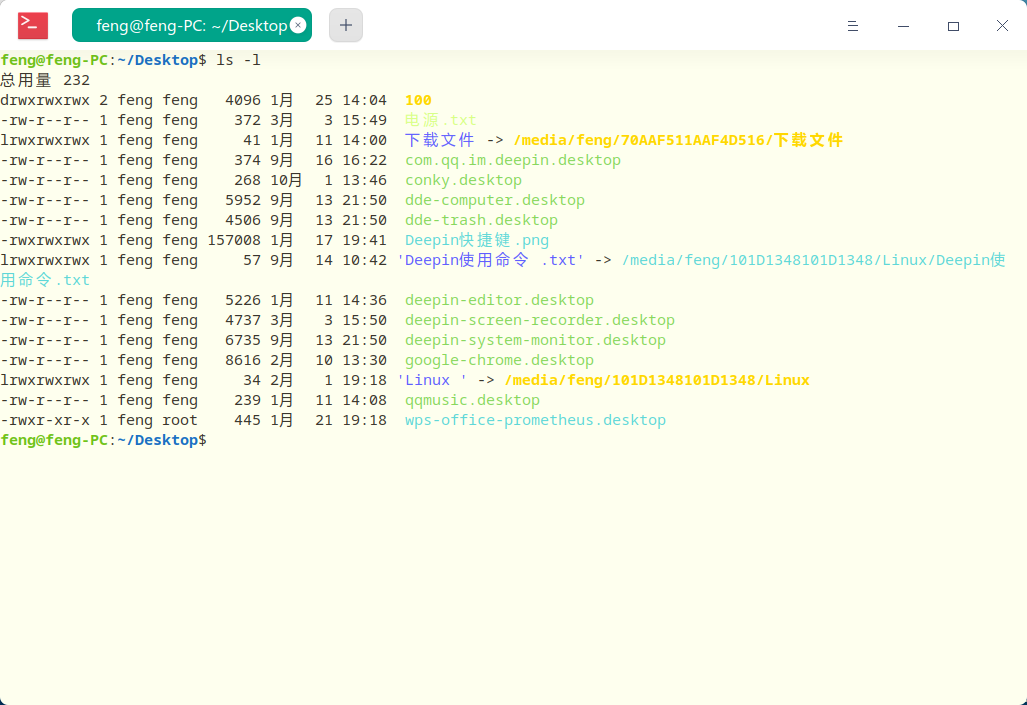Click the deepin-screen-recorder.desktop filename

539,320
